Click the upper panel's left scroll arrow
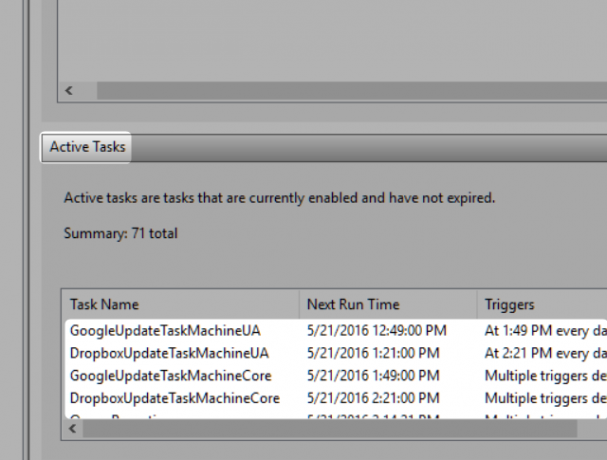 69,91
